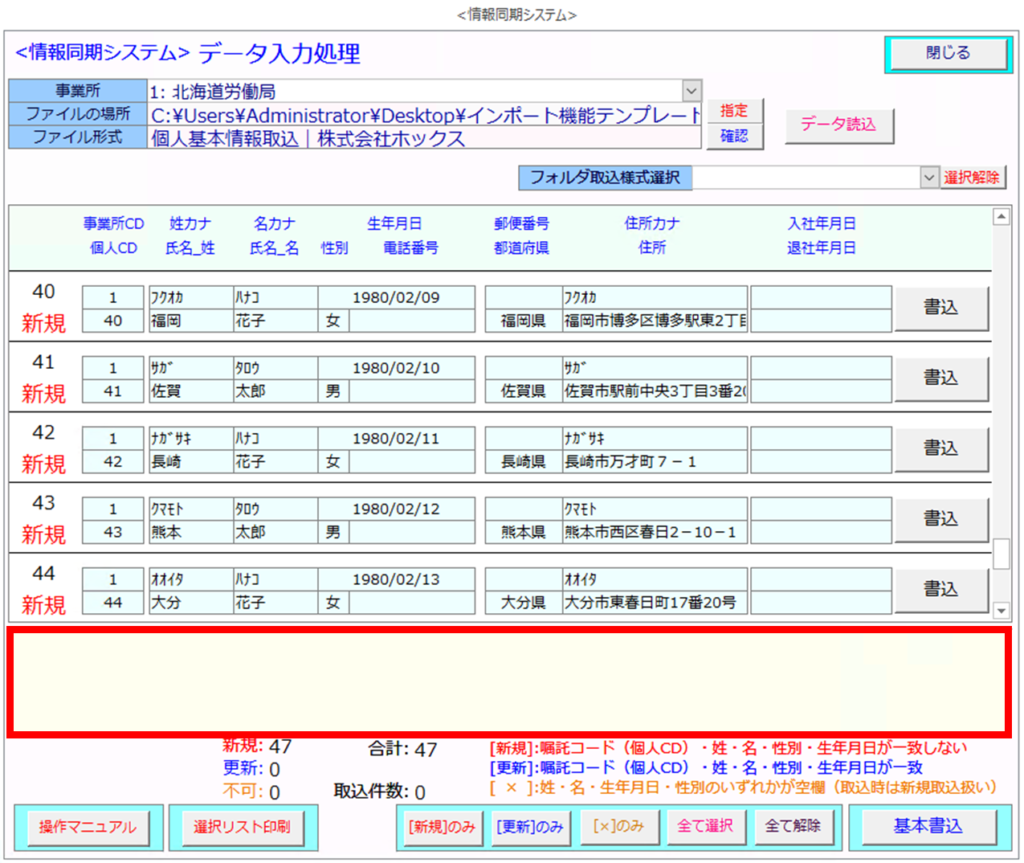The image size is (1024, 863).
Task: Open the 操作マニュアル
Action: click(x=87, y=827)
